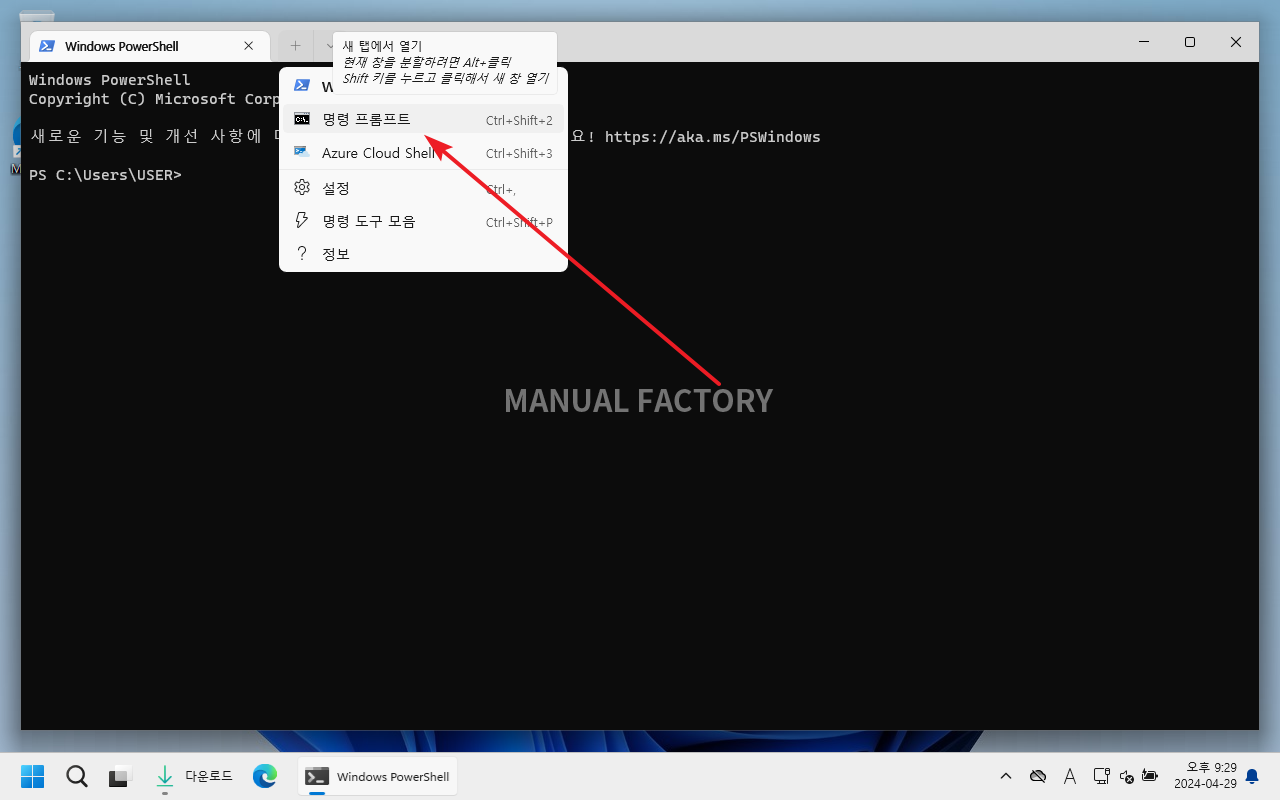Open network status tray icon
This screenshot has height=800, width=1280.
point(1101,776)
